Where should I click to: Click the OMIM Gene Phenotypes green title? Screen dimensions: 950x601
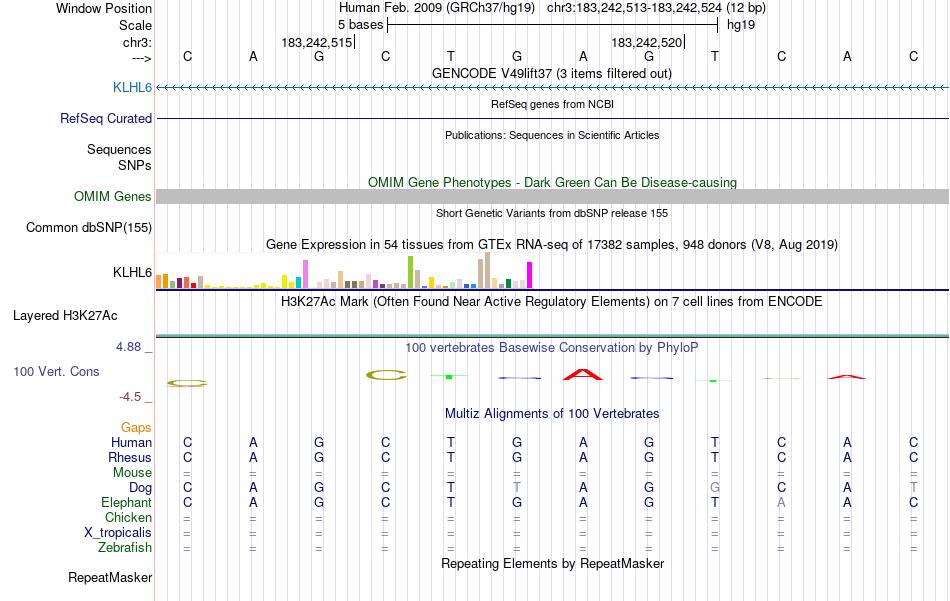click(552, 182)
